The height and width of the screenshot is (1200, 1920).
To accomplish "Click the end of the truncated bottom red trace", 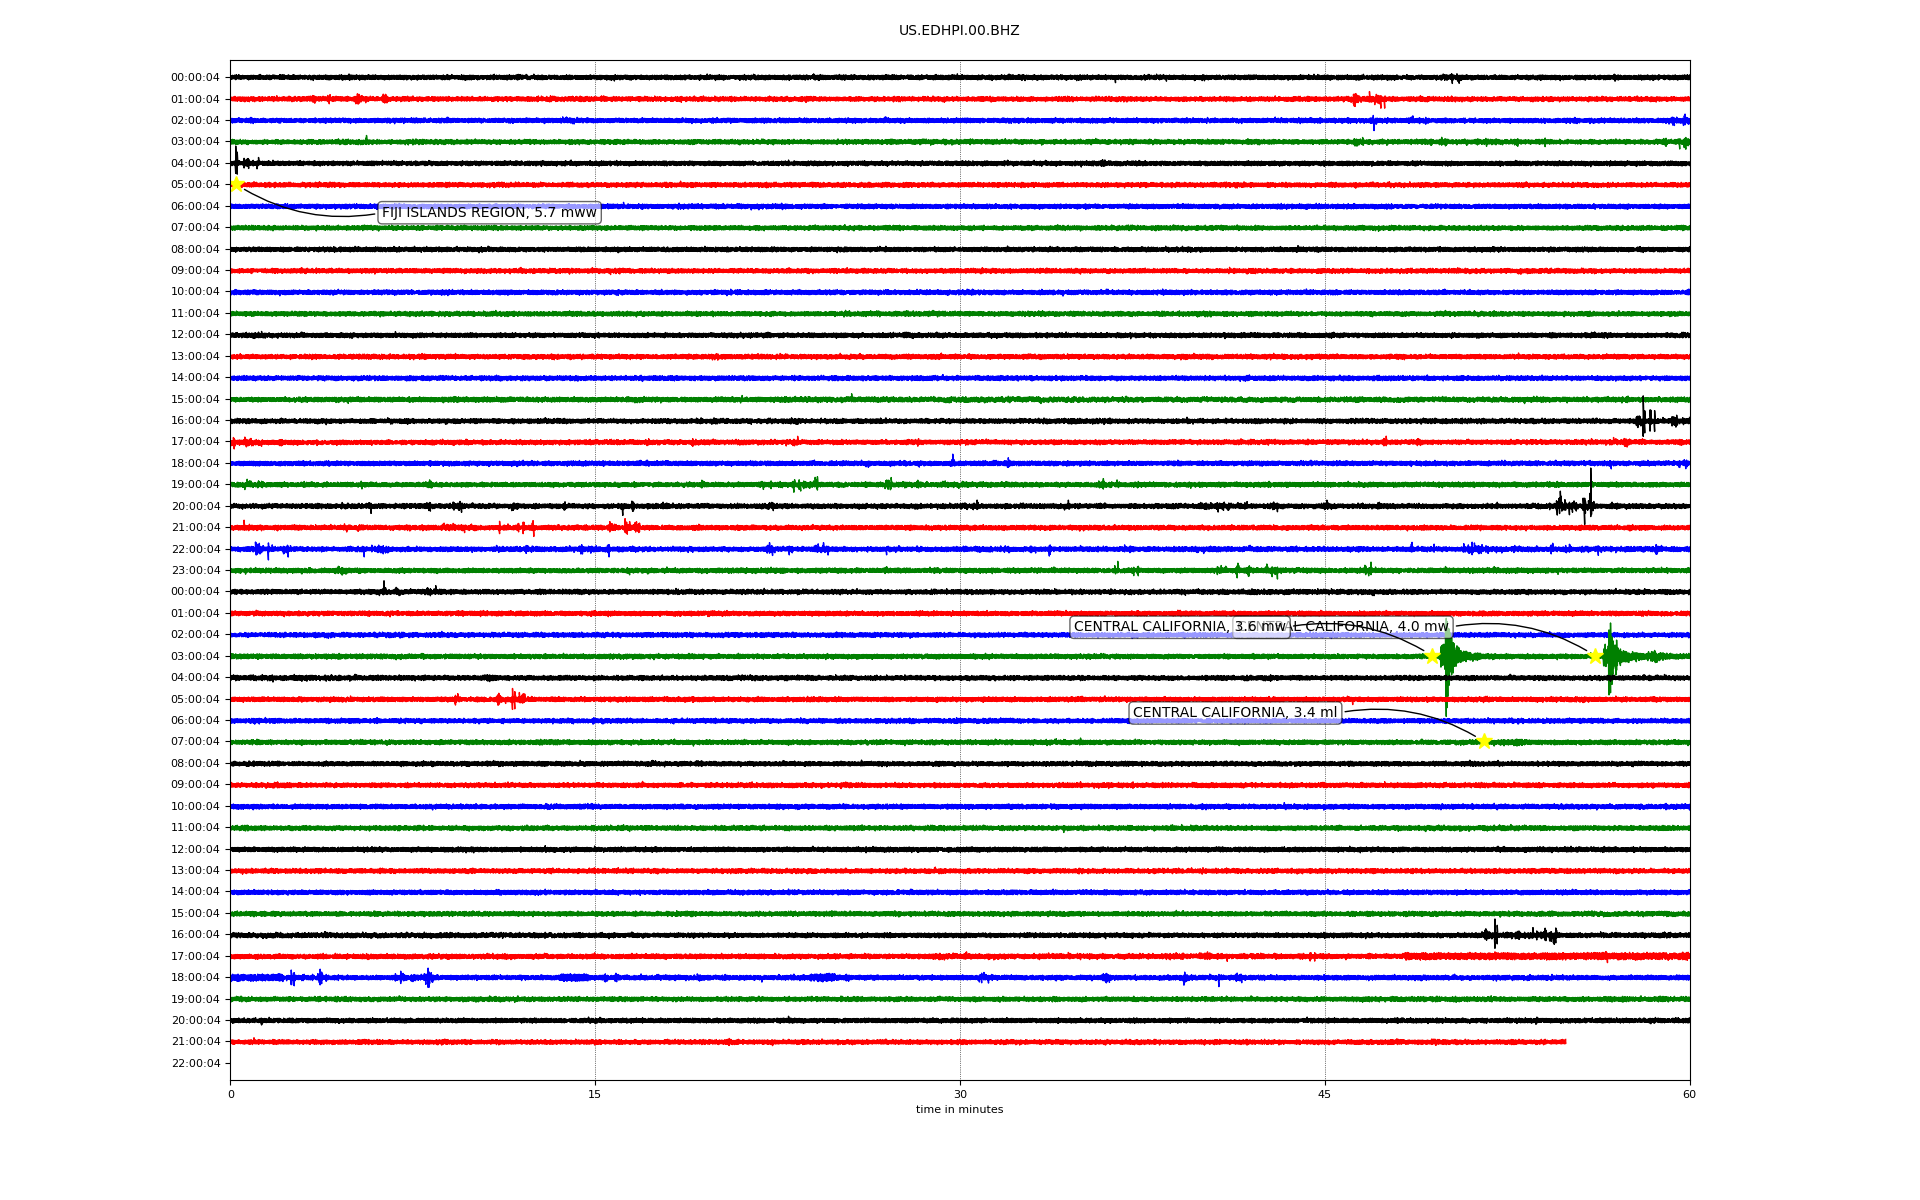I will 1564,1042.
